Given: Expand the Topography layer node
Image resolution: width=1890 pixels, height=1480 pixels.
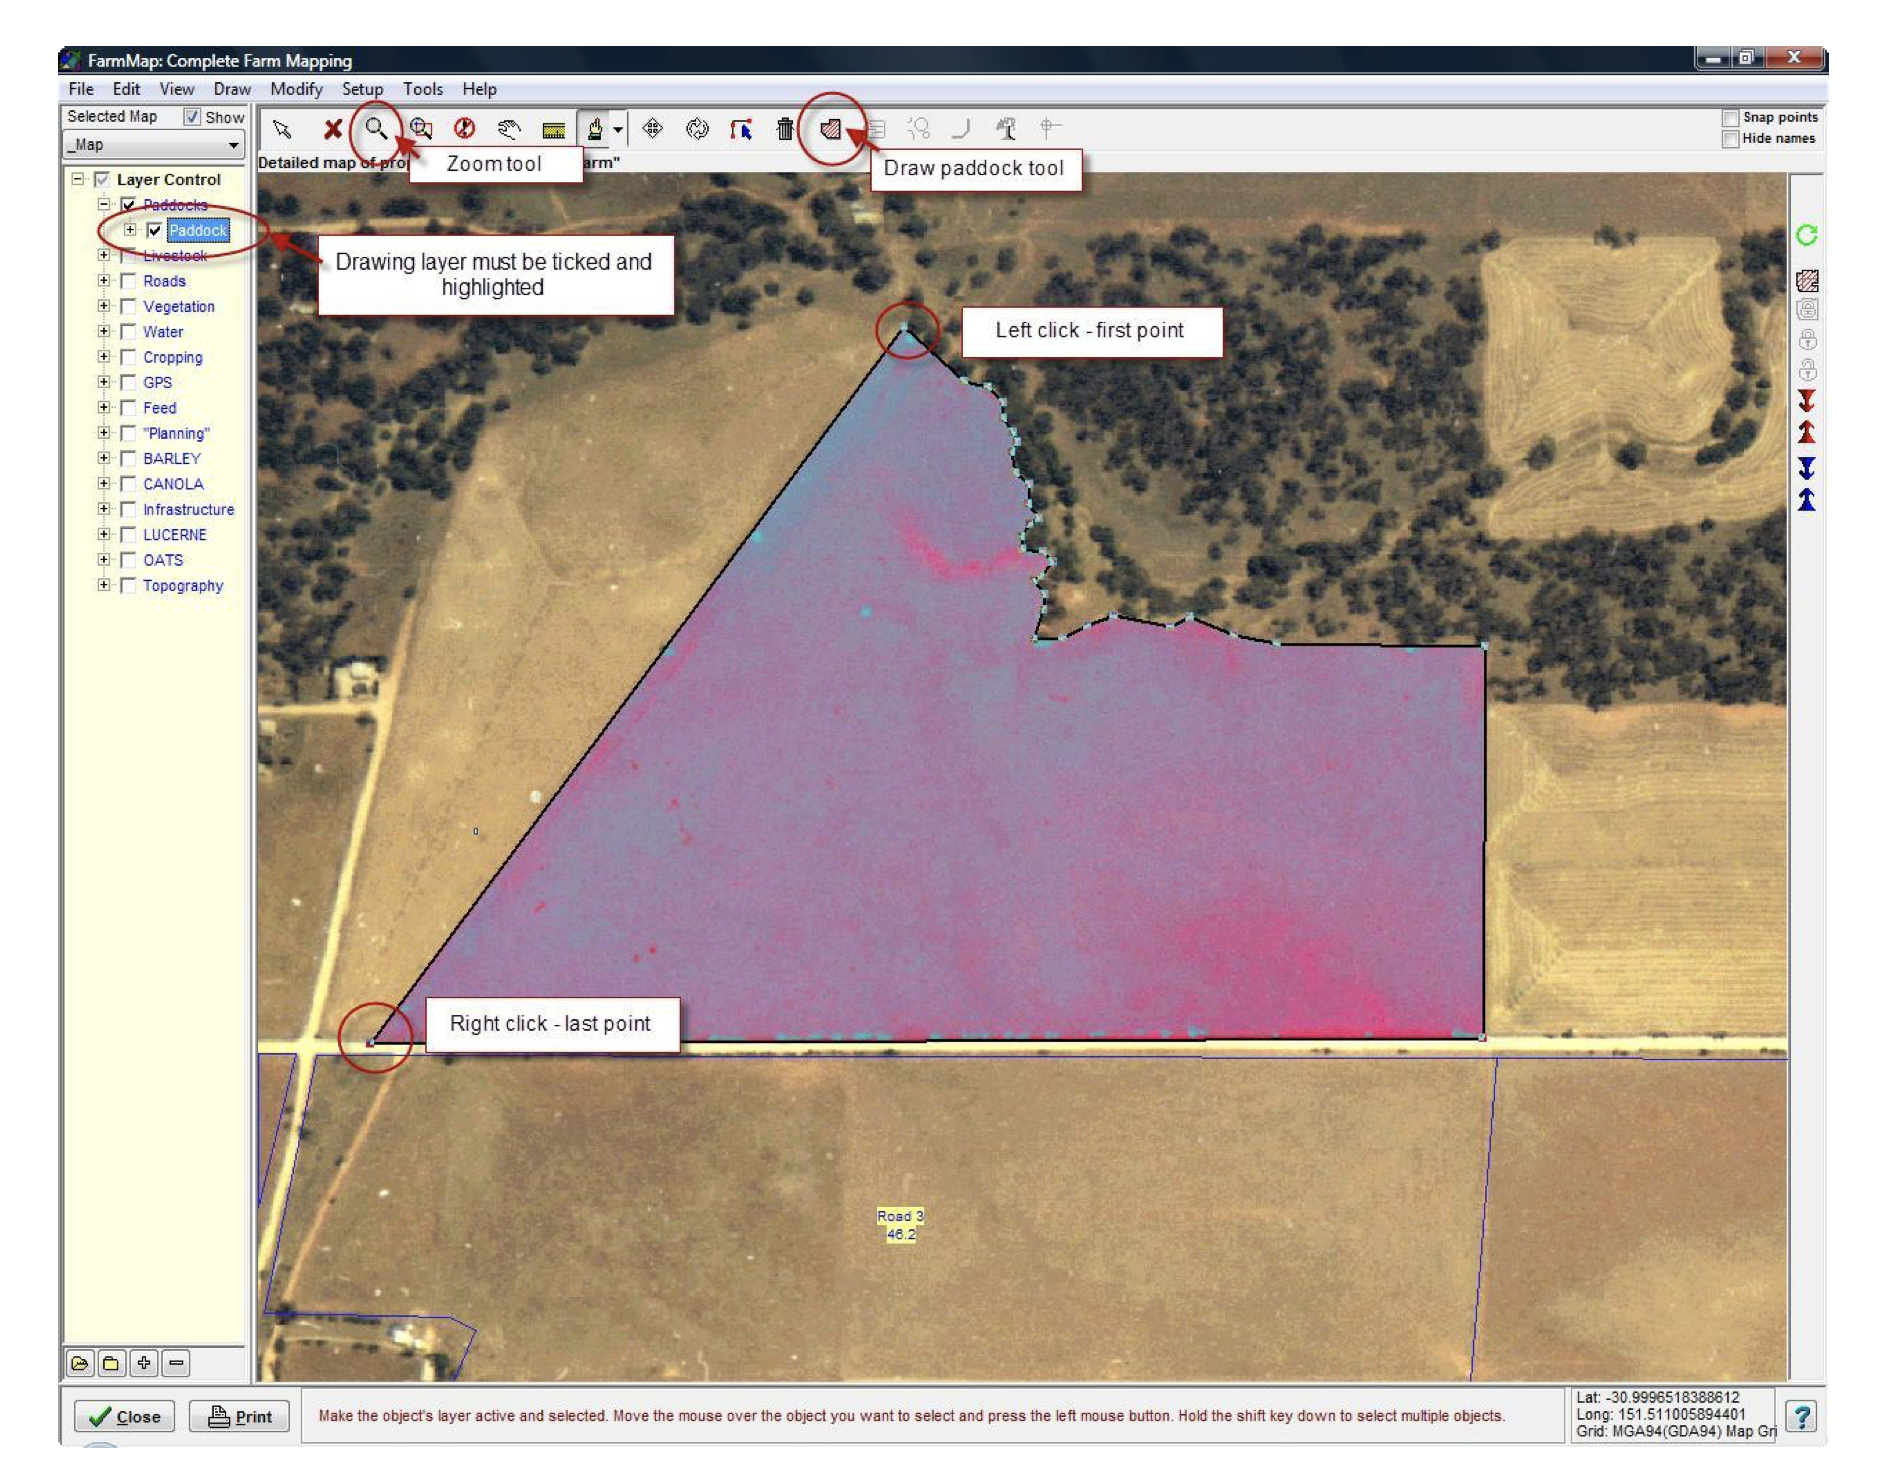Looking at the screenshot, I should [x=104, y=585].
